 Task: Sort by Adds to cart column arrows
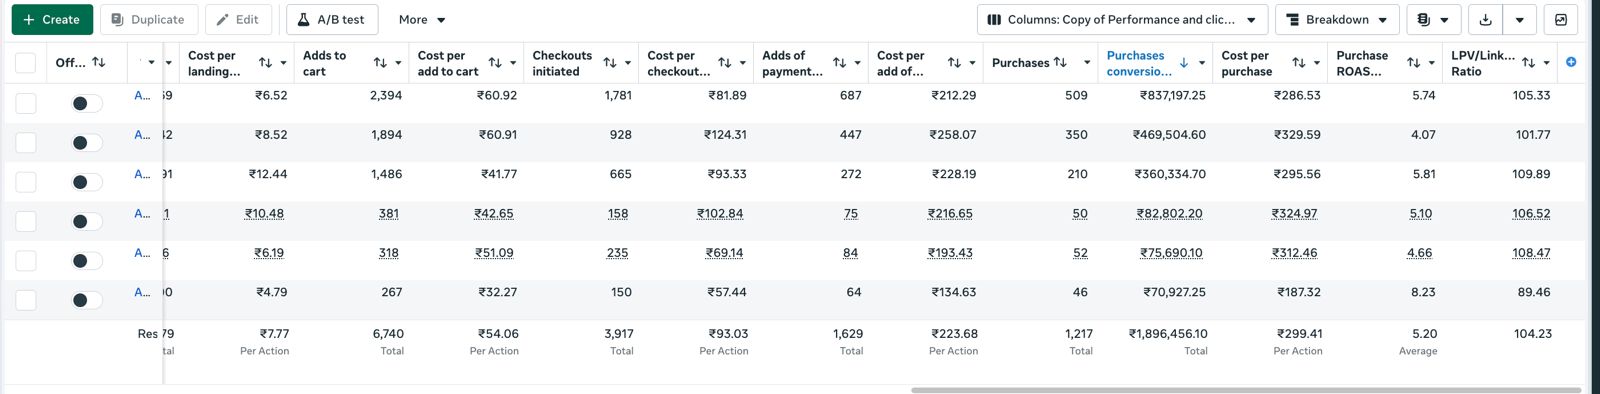(380, 62)
